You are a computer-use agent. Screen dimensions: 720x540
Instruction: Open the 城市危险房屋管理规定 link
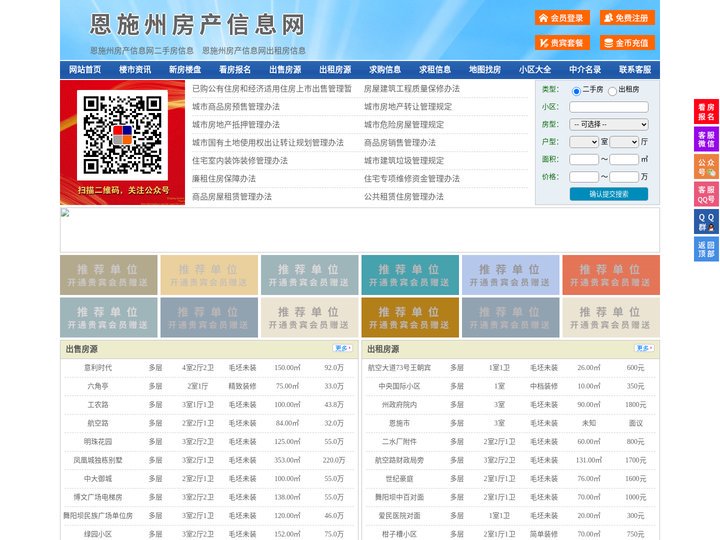click(x=404, y=124)
